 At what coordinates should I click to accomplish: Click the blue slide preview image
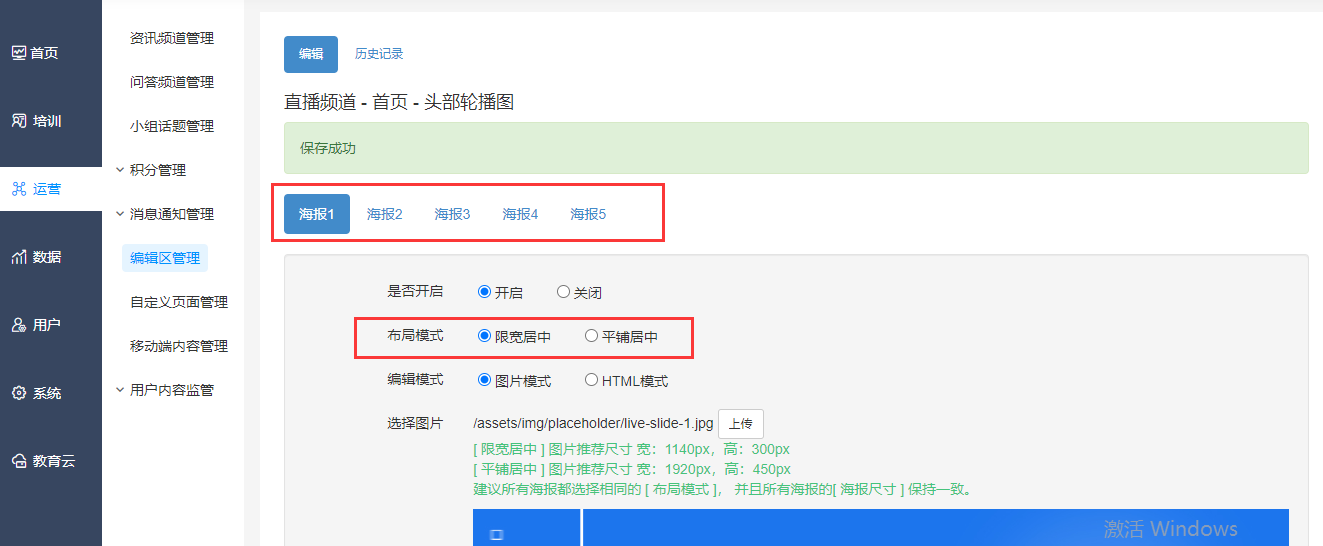(x=881, y=527)
